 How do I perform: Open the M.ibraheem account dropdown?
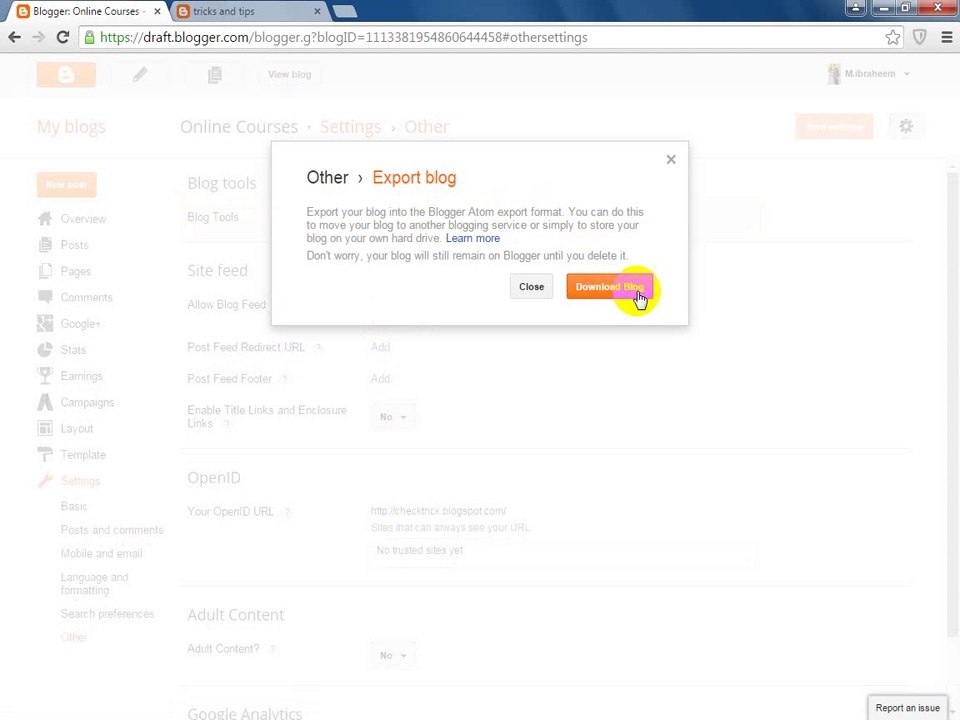[x=869, y=74]
